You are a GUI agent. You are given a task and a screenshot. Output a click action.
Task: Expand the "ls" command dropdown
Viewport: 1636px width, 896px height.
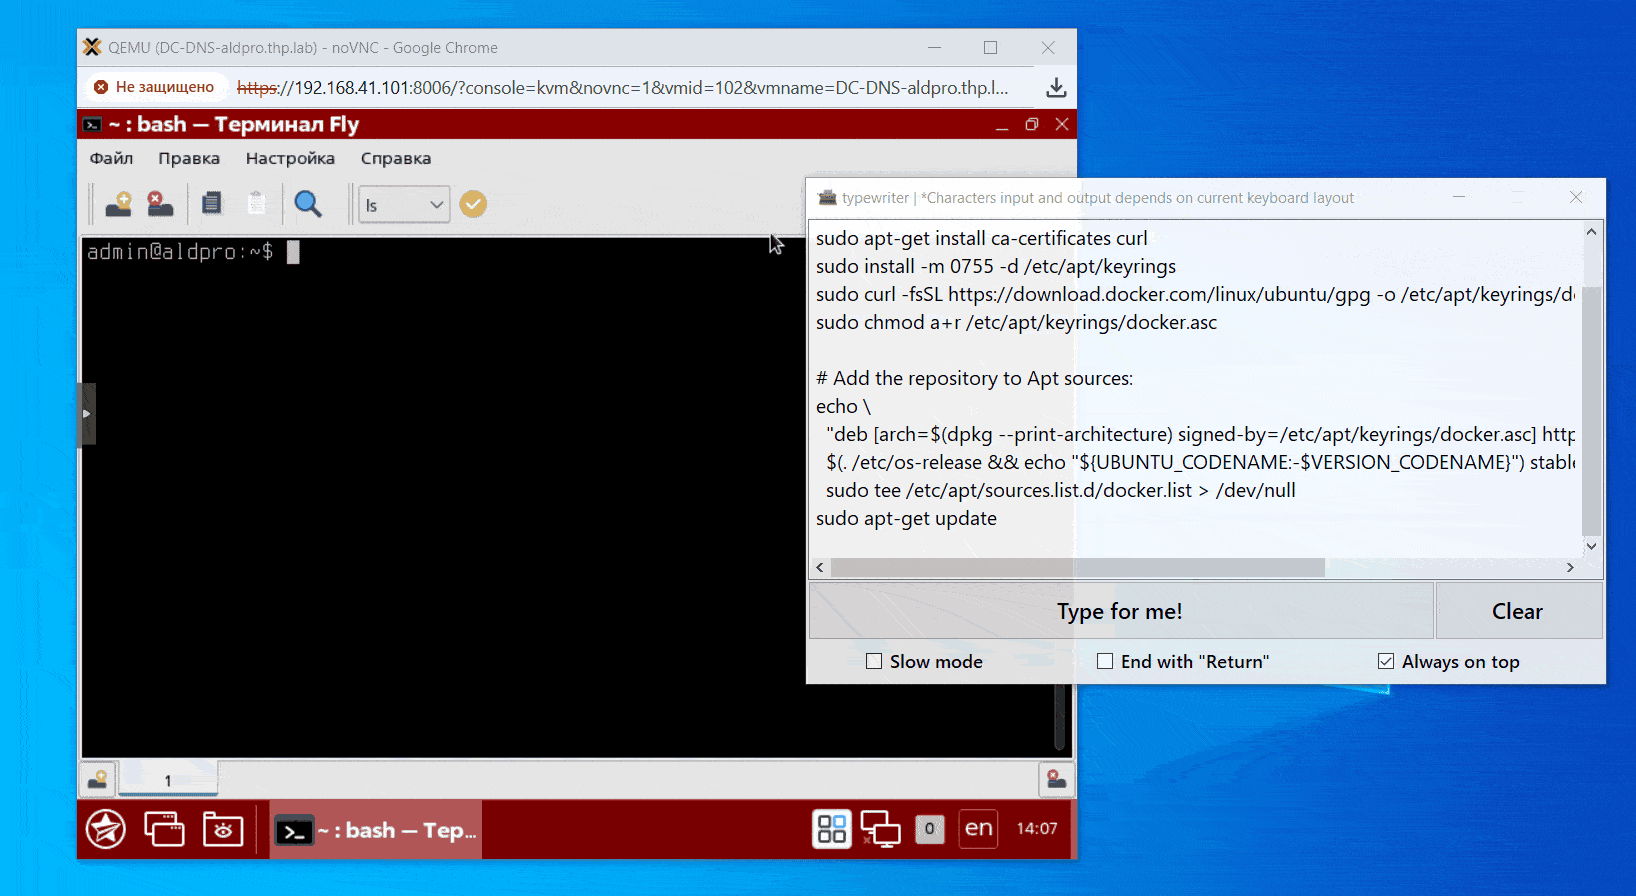(436, 205)
